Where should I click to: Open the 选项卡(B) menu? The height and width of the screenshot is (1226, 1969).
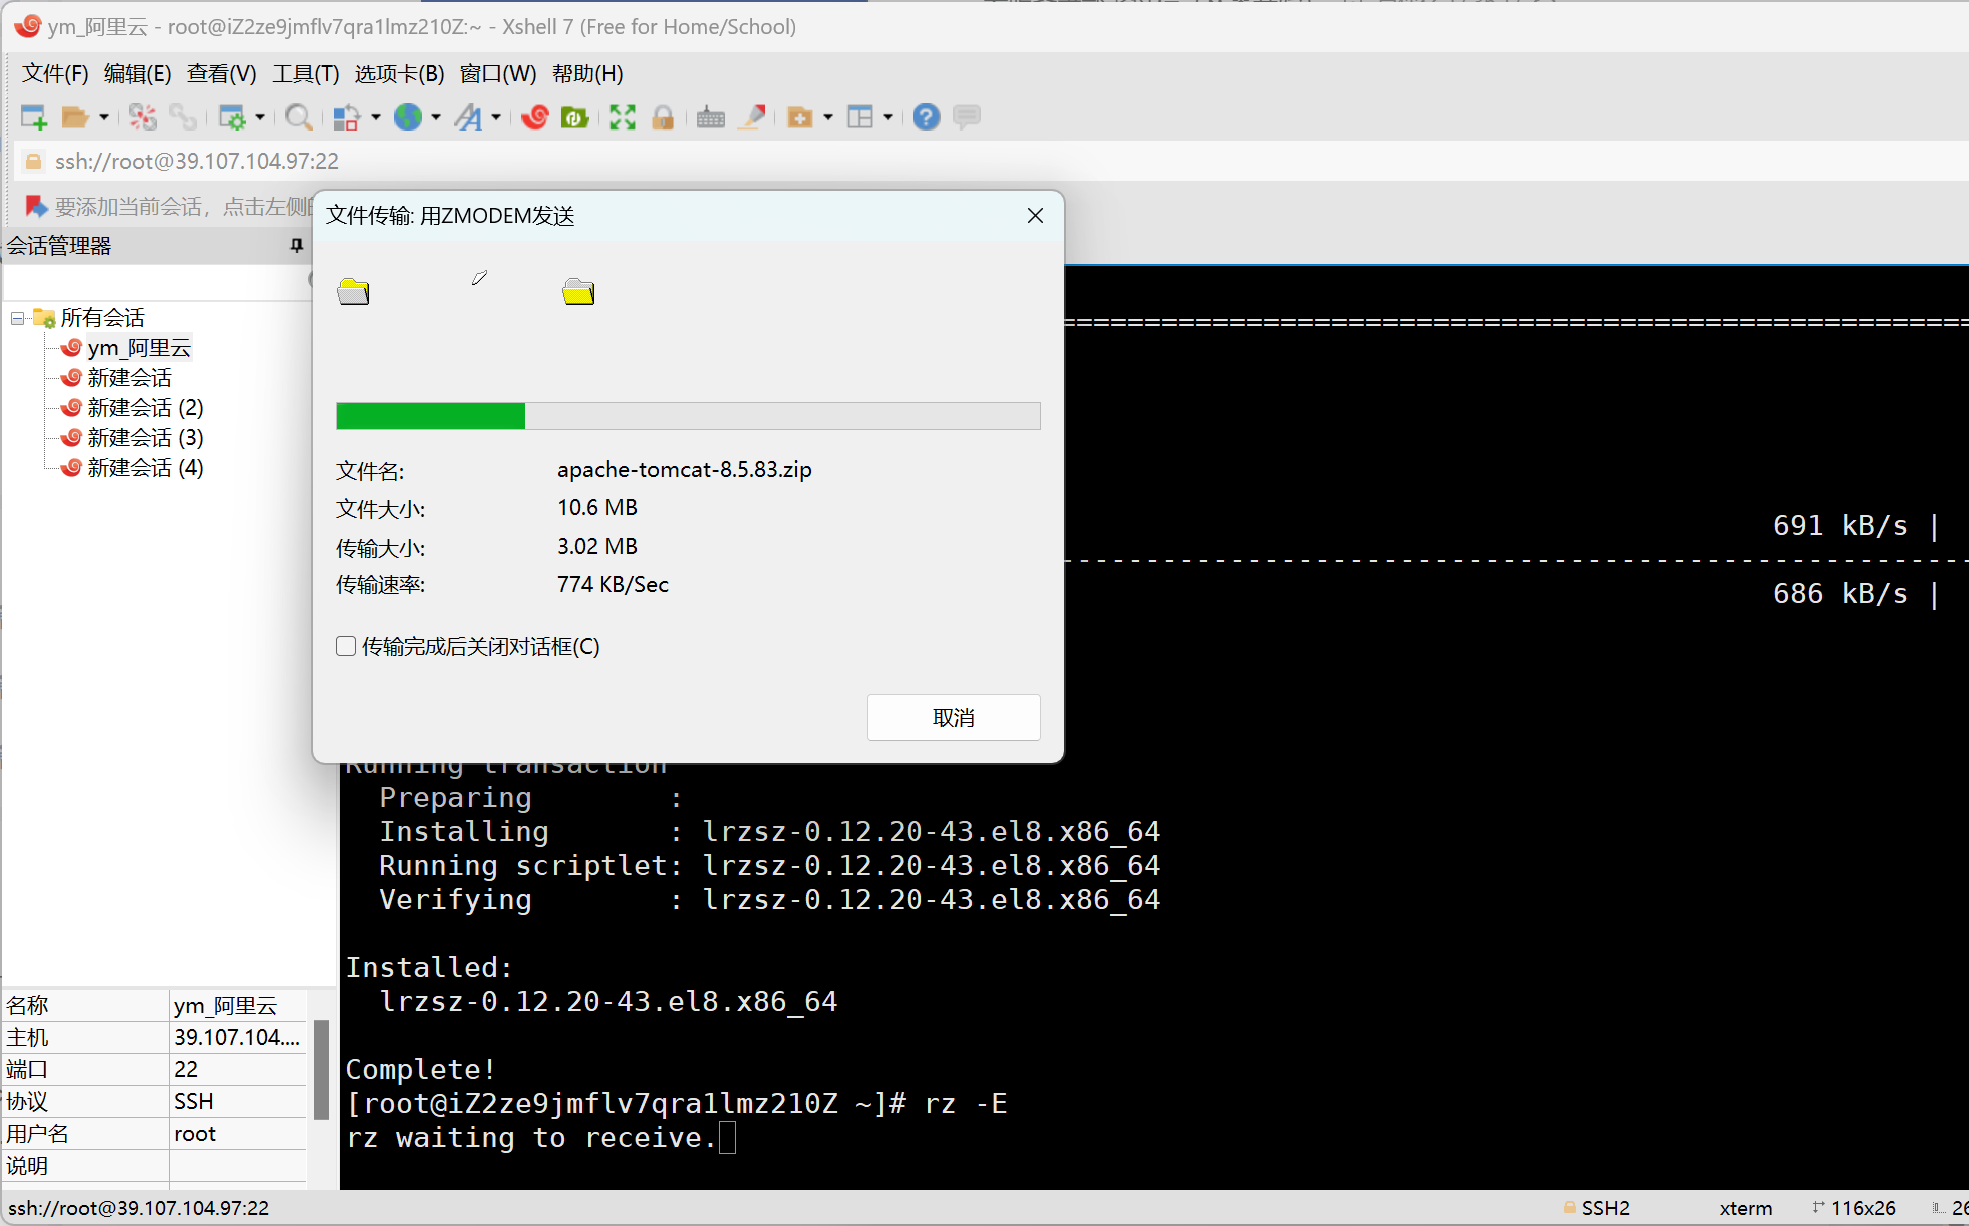tap(399, 73)
